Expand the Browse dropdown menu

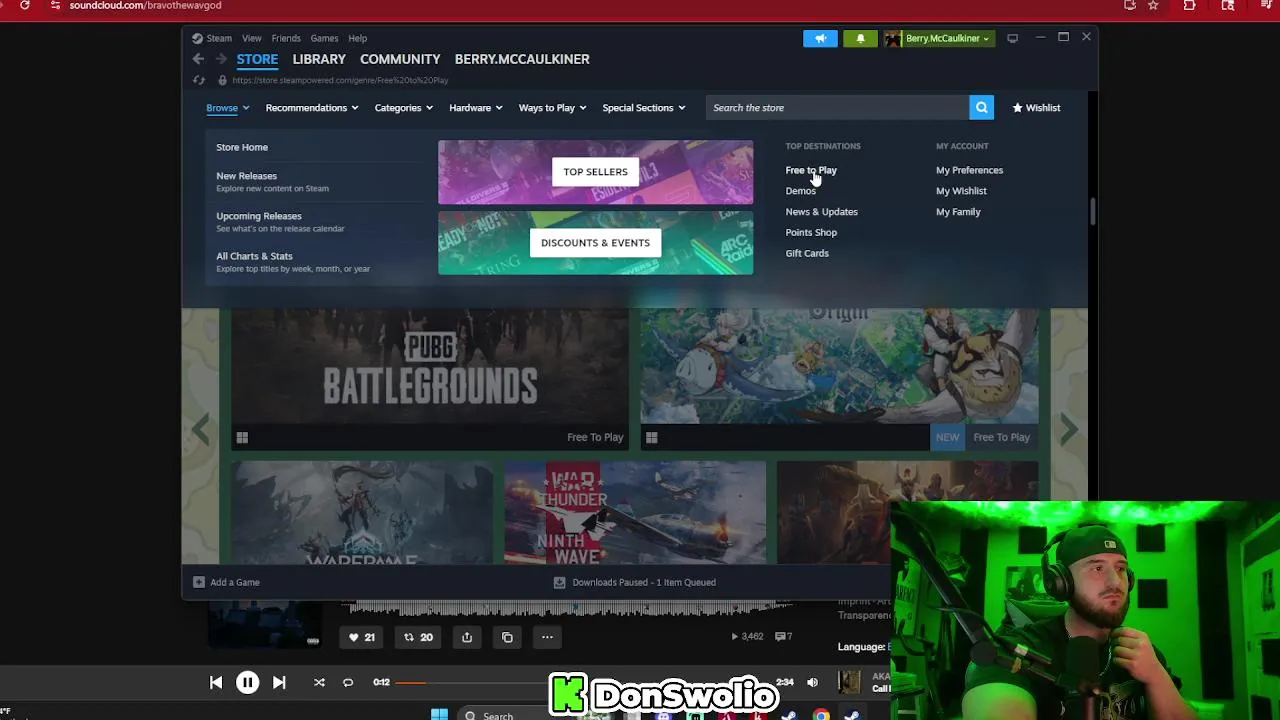[x=228, y=108]
